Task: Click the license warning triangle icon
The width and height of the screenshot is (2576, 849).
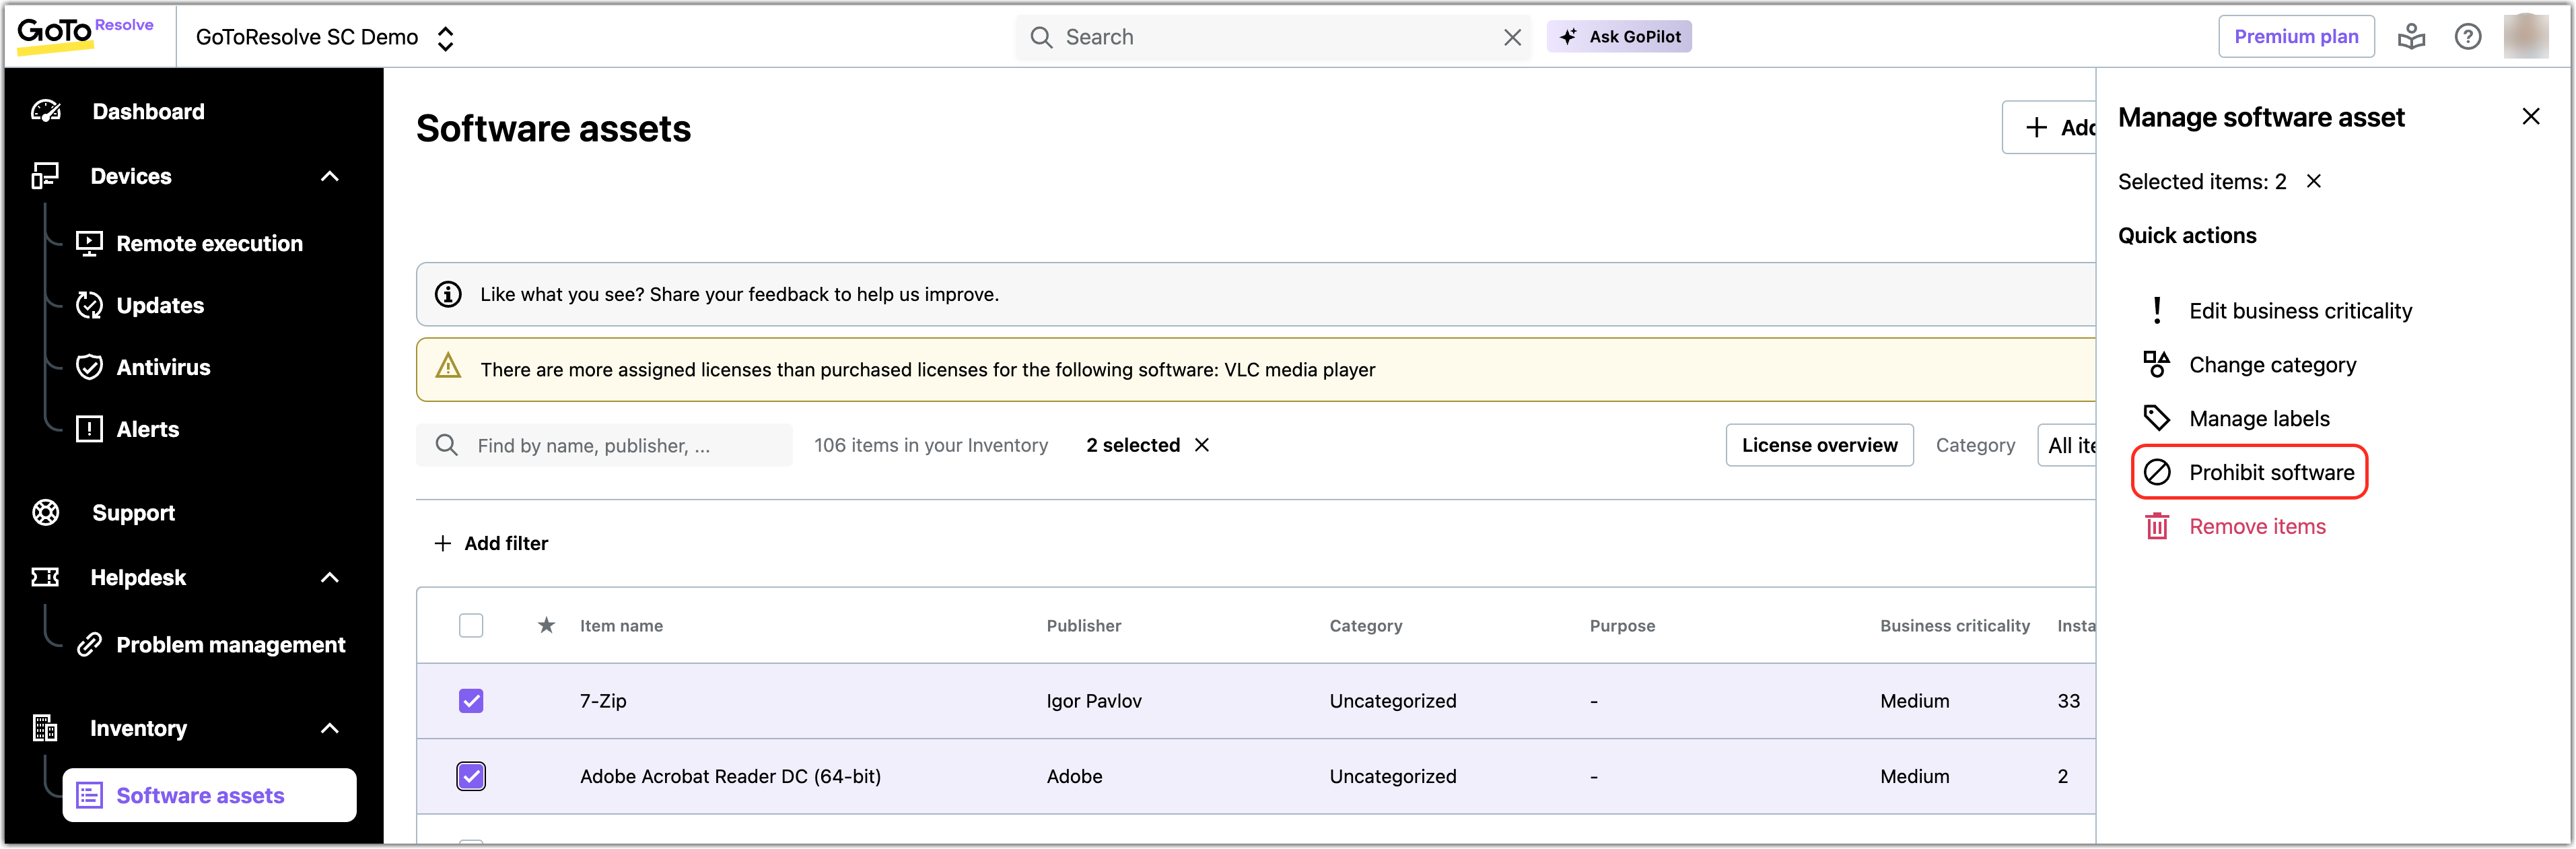Action: (448, 367)
